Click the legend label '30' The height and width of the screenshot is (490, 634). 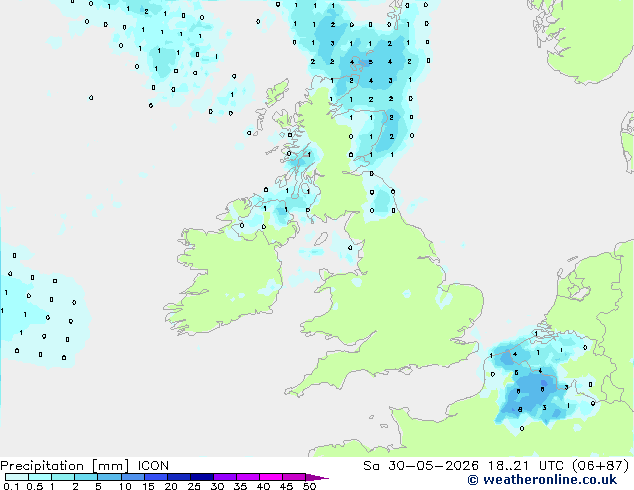tap(217, 486)
